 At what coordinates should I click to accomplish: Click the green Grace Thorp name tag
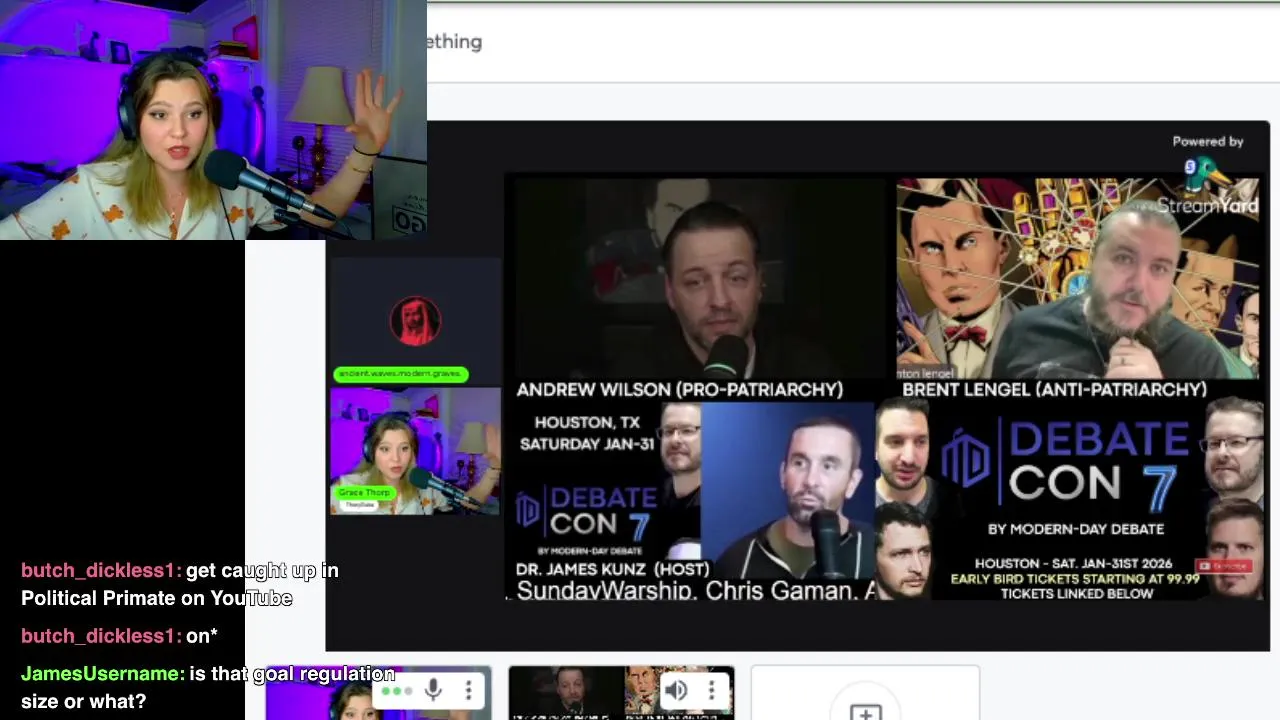click(x=364, y=492)
